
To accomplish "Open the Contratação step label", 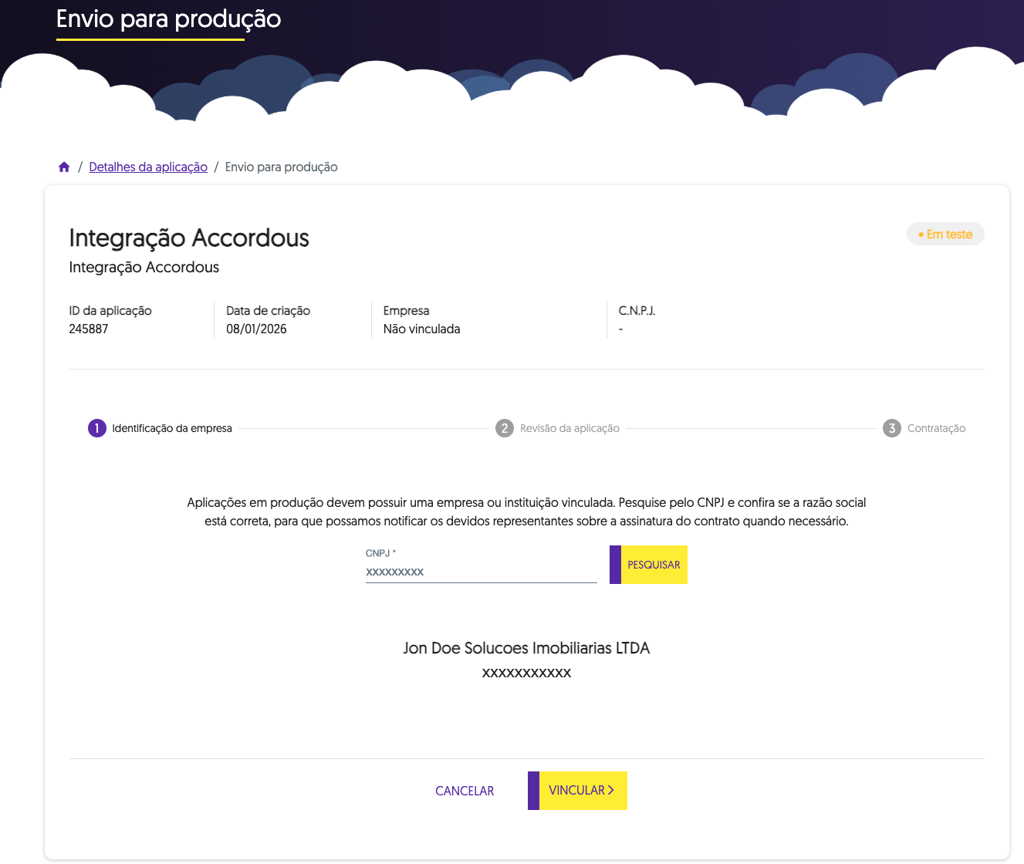I will tap(936, 428).
